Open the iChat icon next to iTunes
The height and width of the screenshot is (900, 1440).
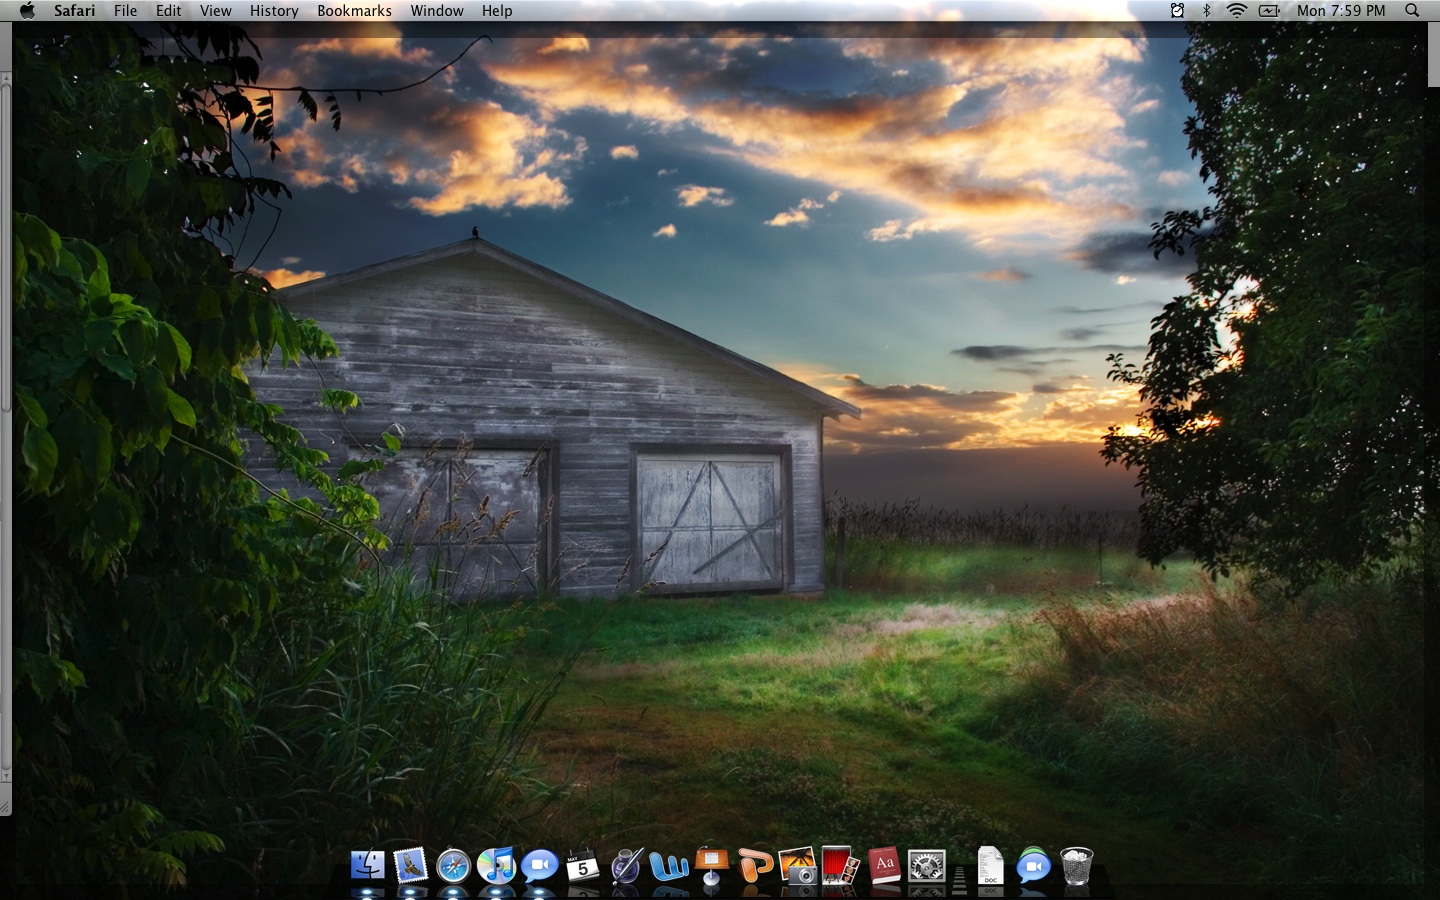click(x=539, y=865)
